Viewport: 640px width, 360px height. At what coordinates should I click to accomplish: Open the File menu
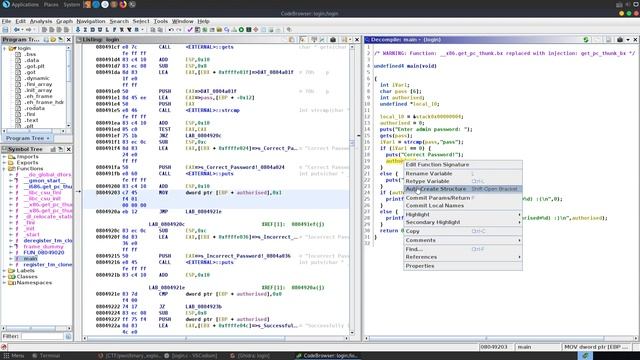(6, 21)
